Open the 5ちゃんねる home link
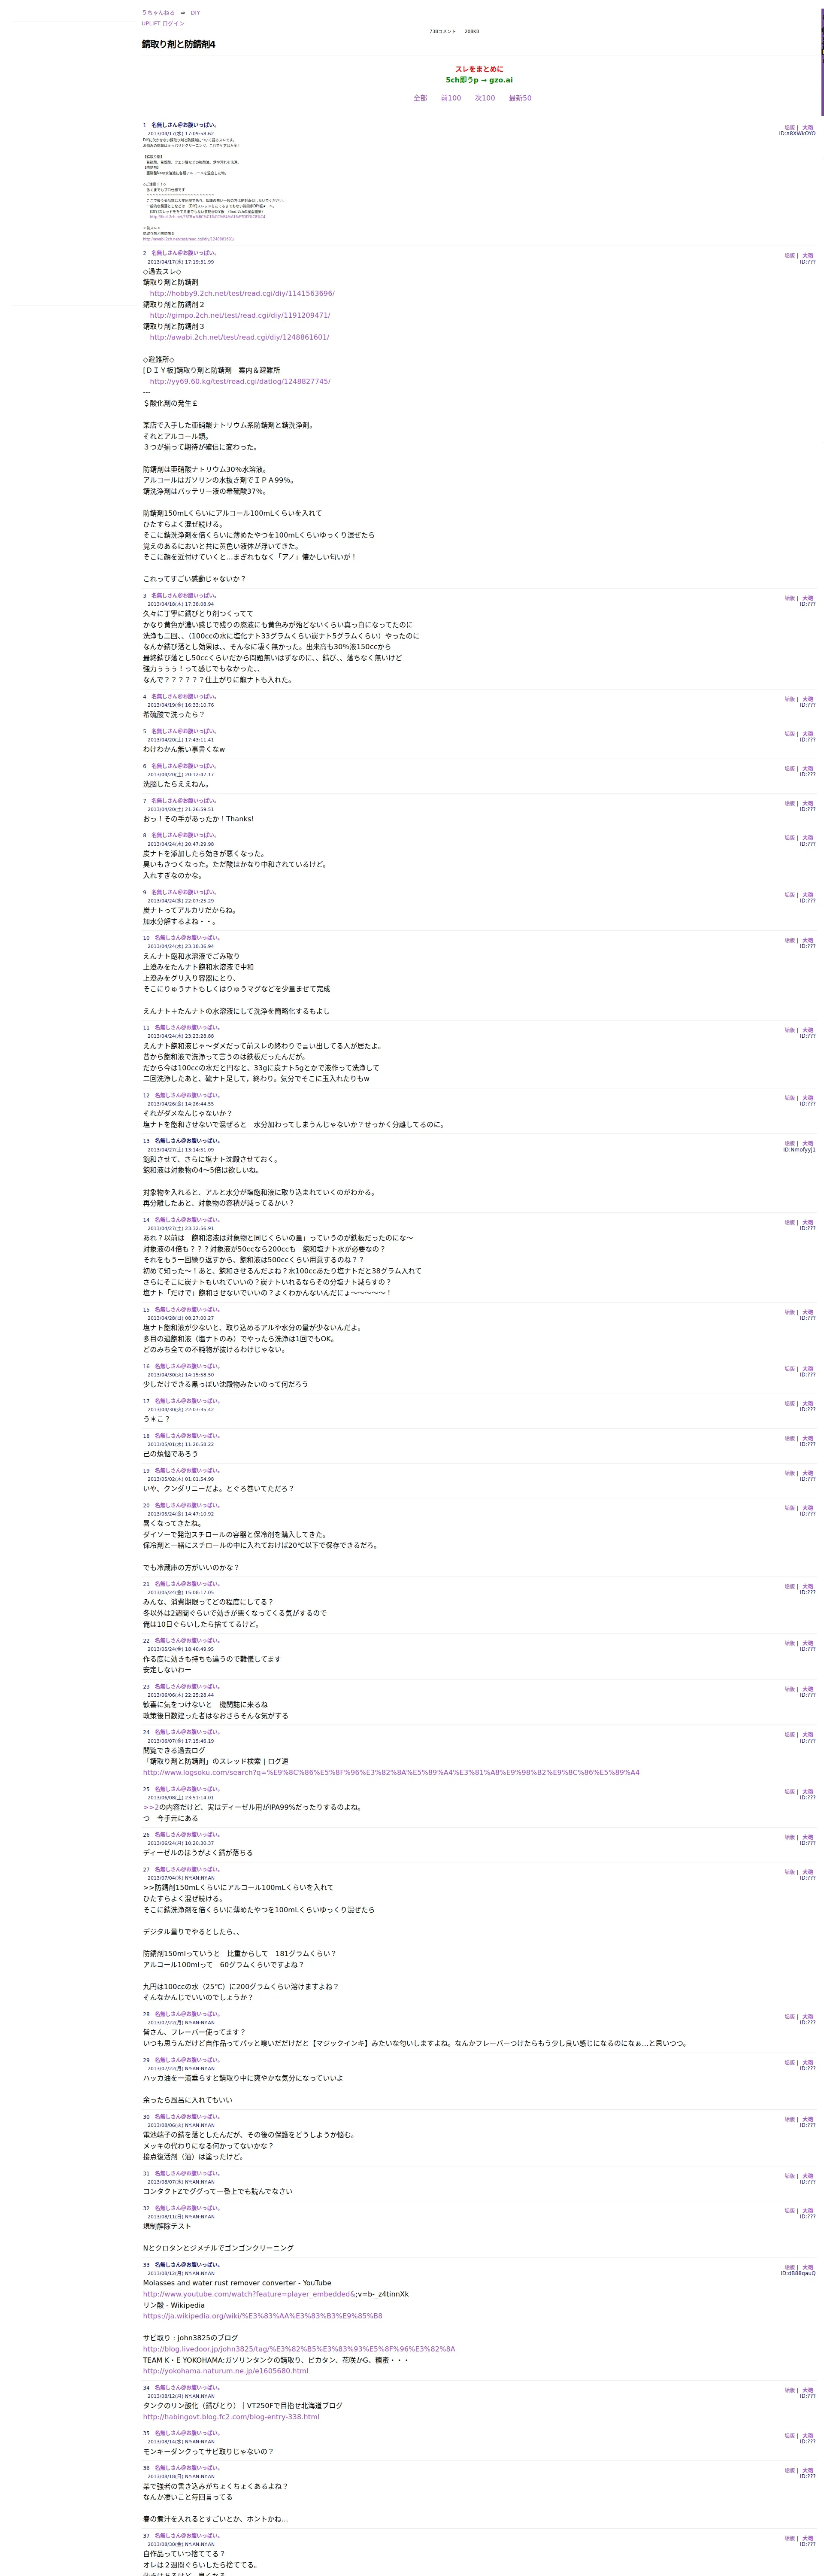824x2576 pixels. point(158,13)
